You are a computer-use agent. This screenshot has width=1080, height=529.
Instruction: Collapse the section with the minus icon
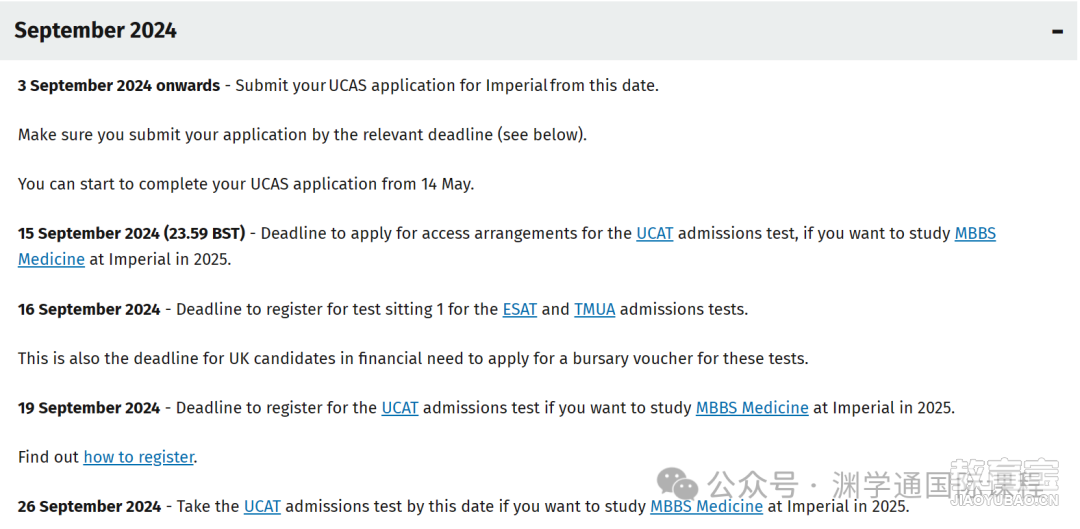tap(1057, 32)
